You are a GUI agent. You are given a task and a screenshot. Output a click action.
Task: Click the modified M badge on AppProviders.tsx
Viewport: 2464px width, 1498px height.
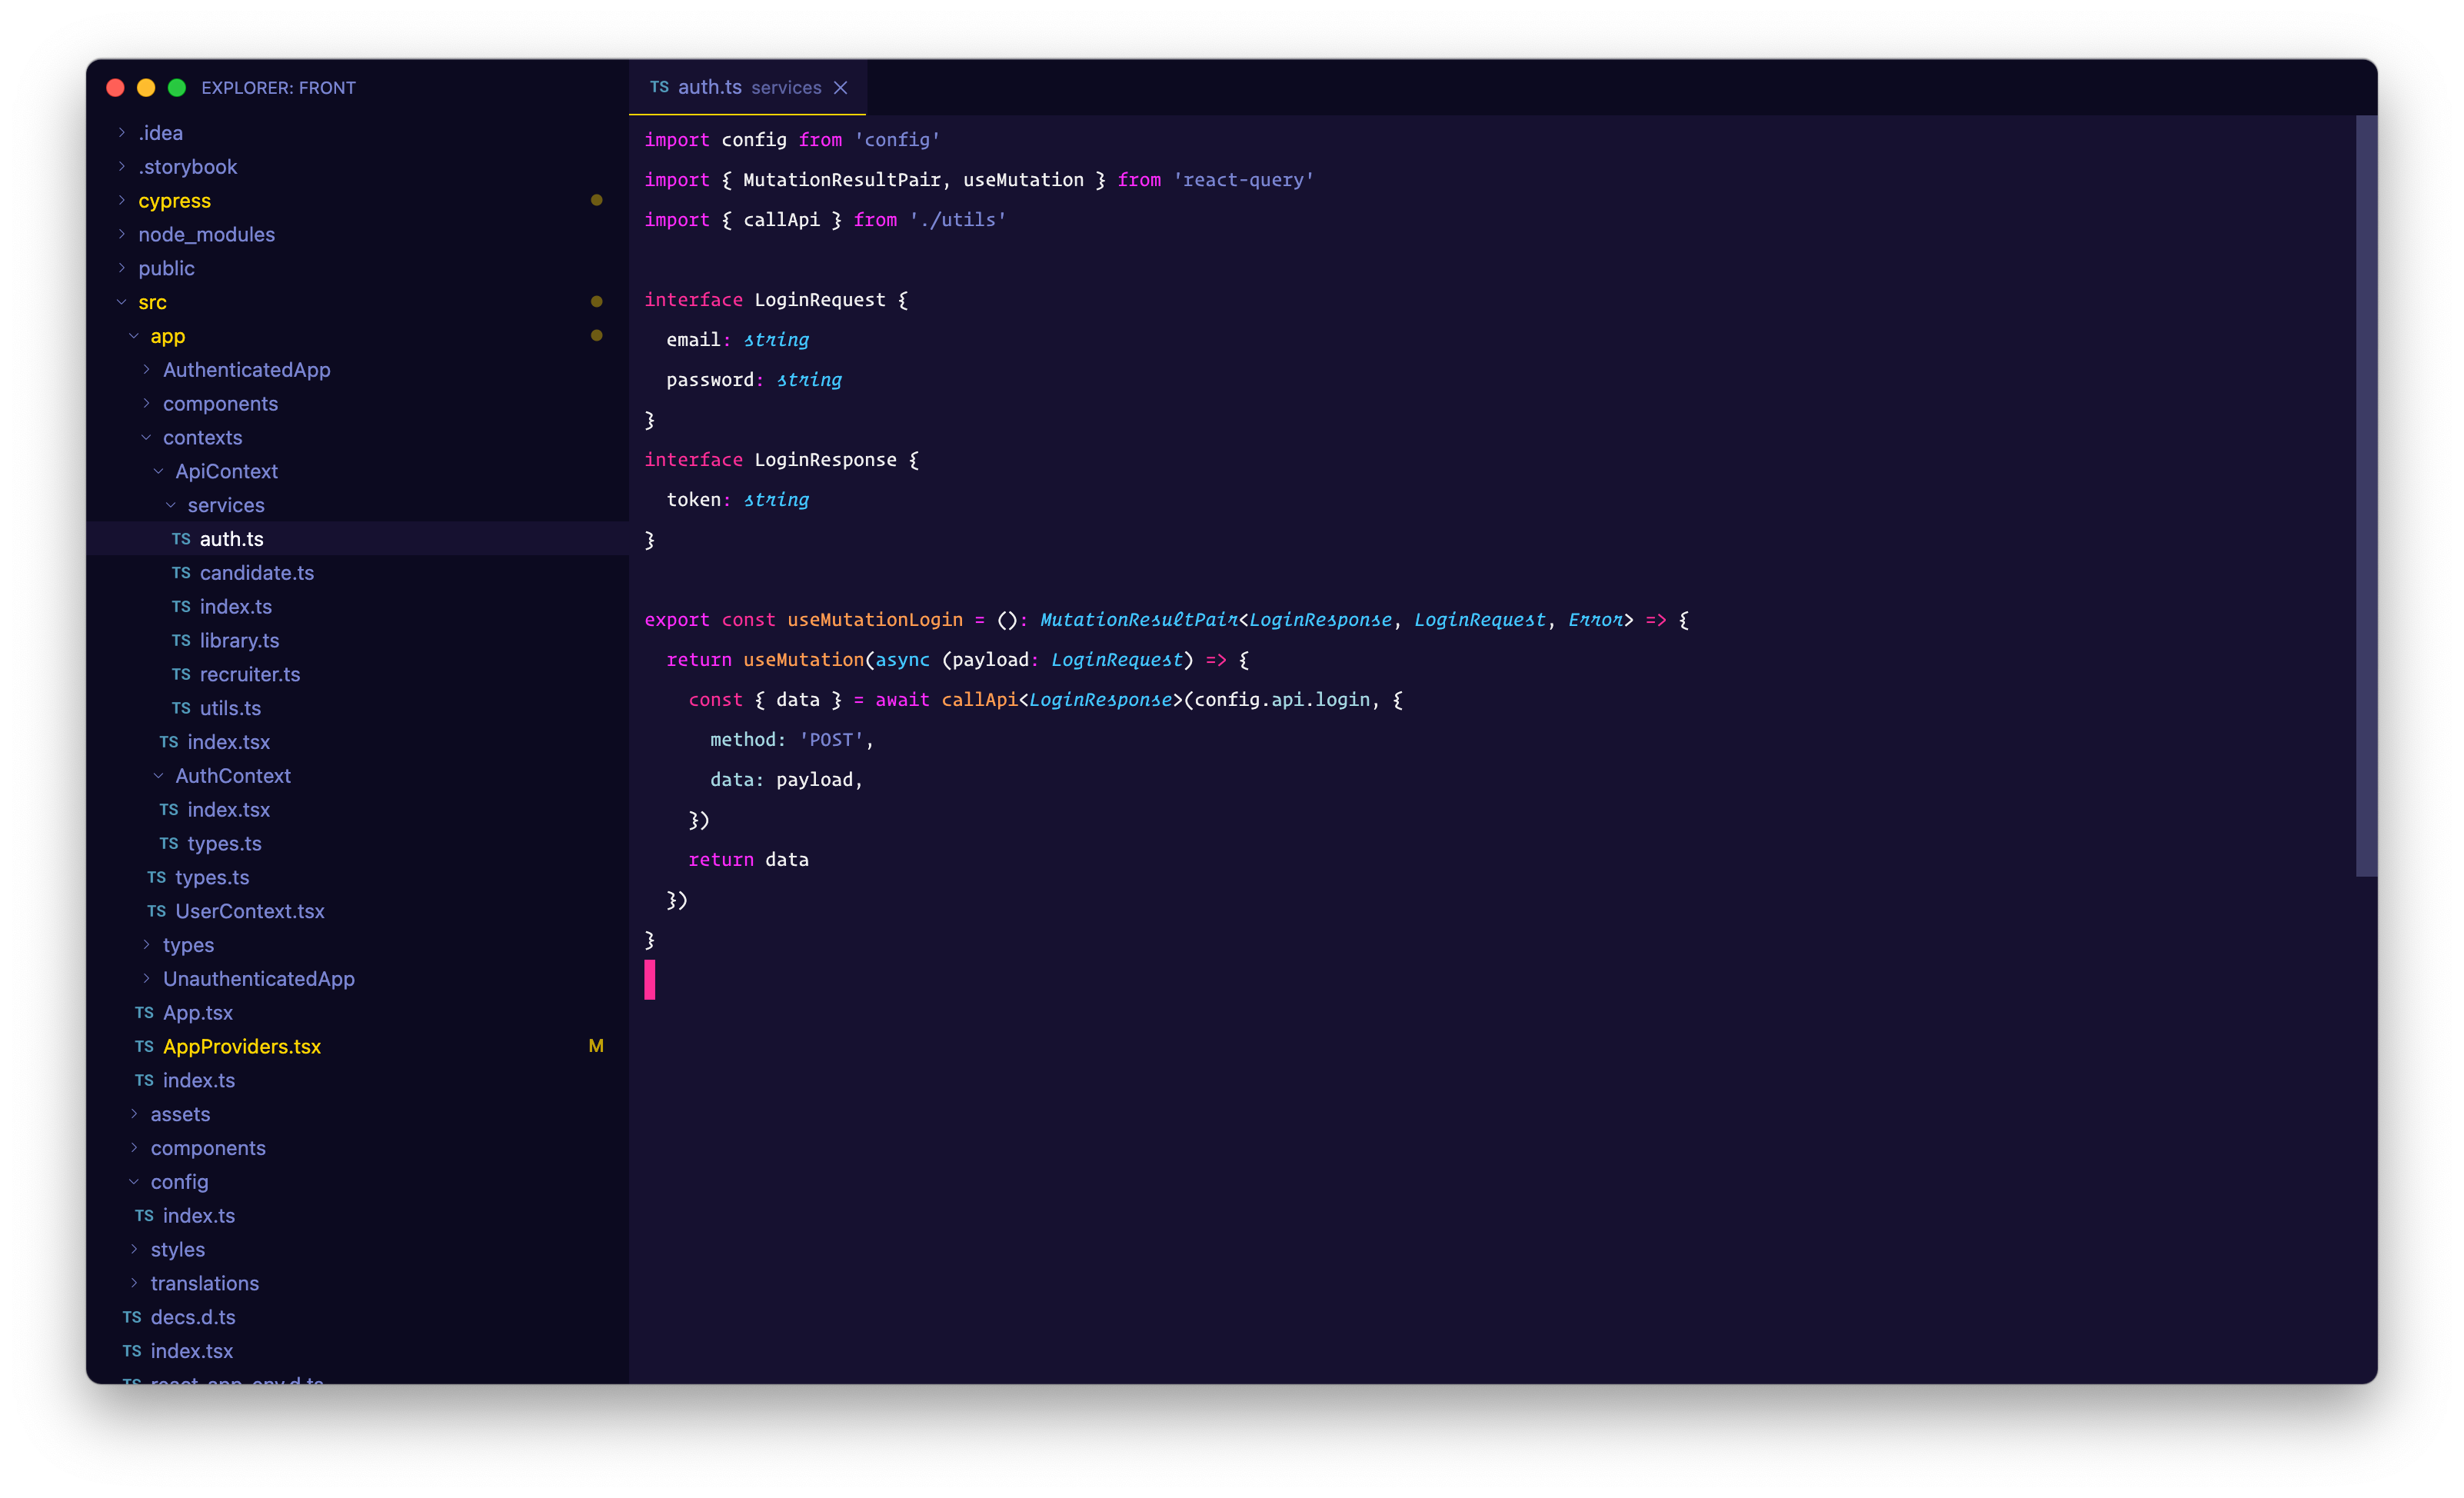(596, 1046)
